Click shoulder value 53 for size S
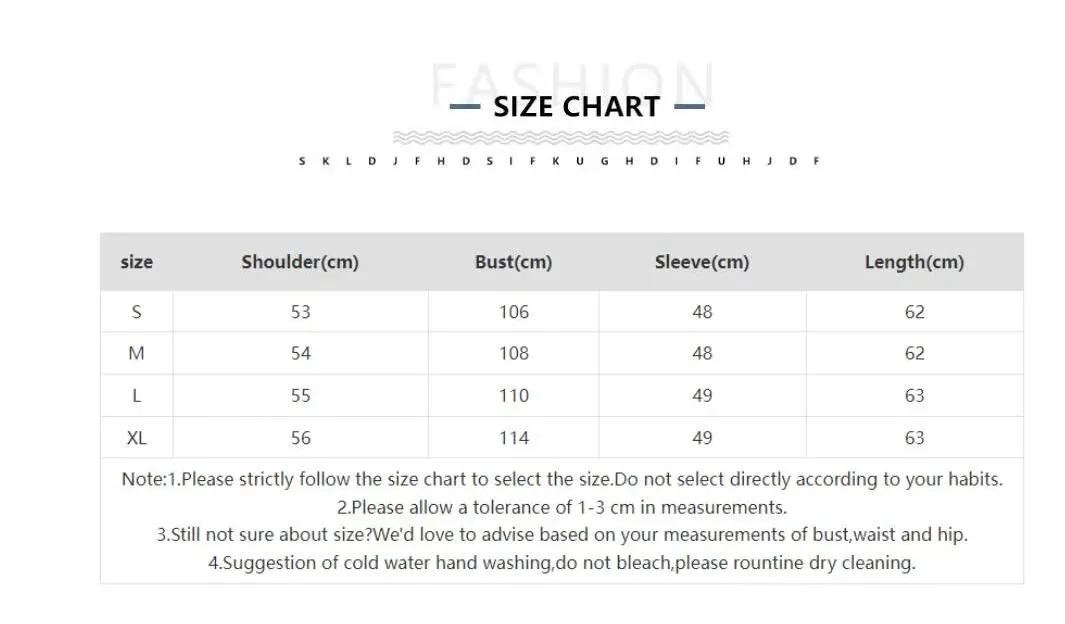 pyautogui.click(x=301, y=312)
